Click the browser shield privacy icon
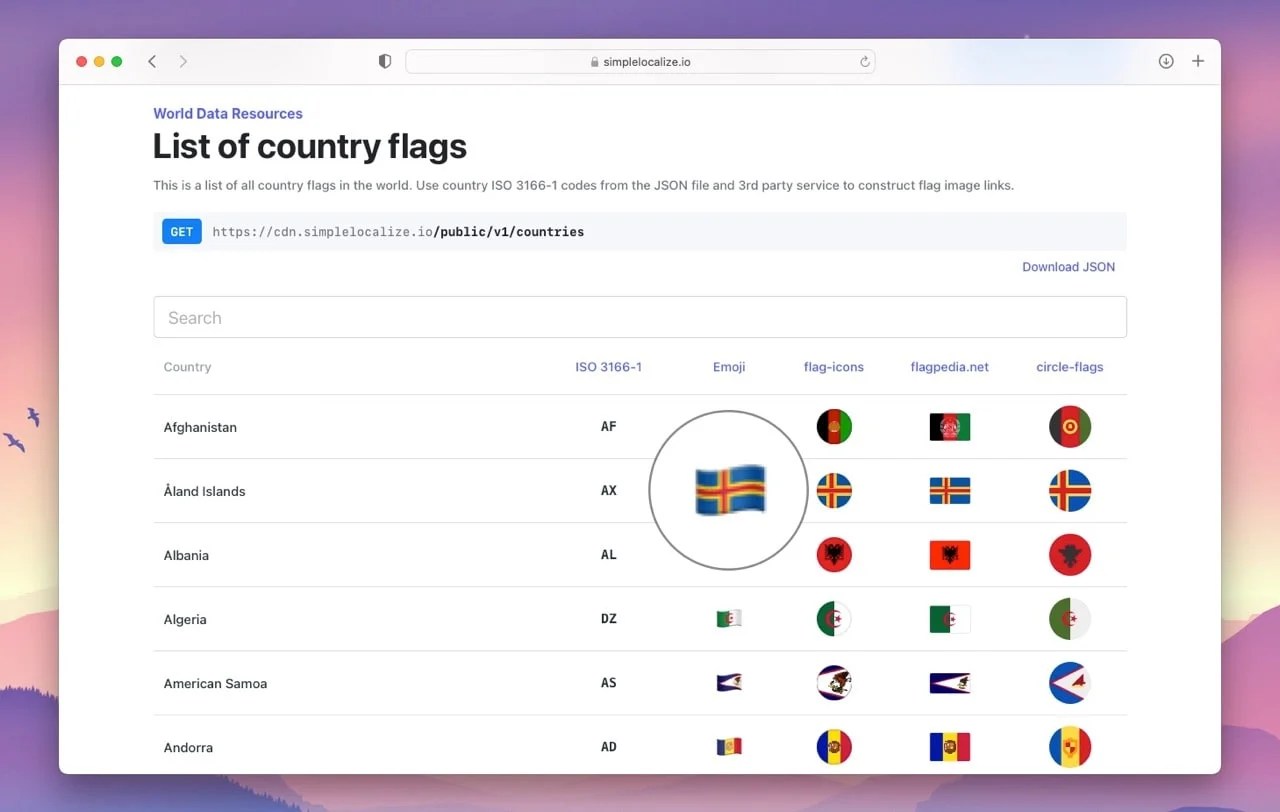The image size is (1280, 812). [384, 61]
